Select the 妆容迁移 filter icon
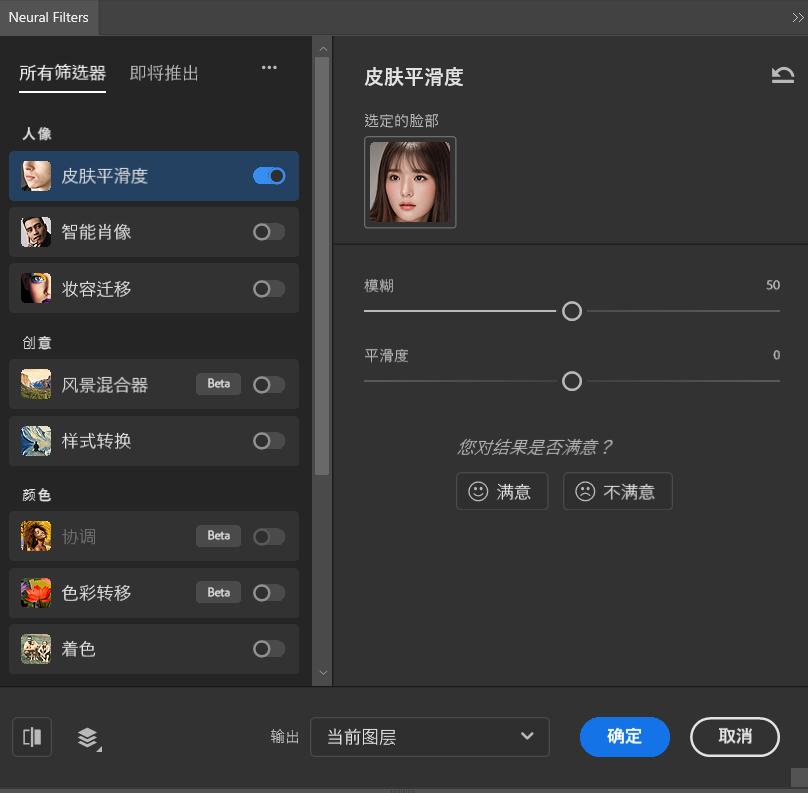This screenshot has width=808, height=793. point(36,288)
